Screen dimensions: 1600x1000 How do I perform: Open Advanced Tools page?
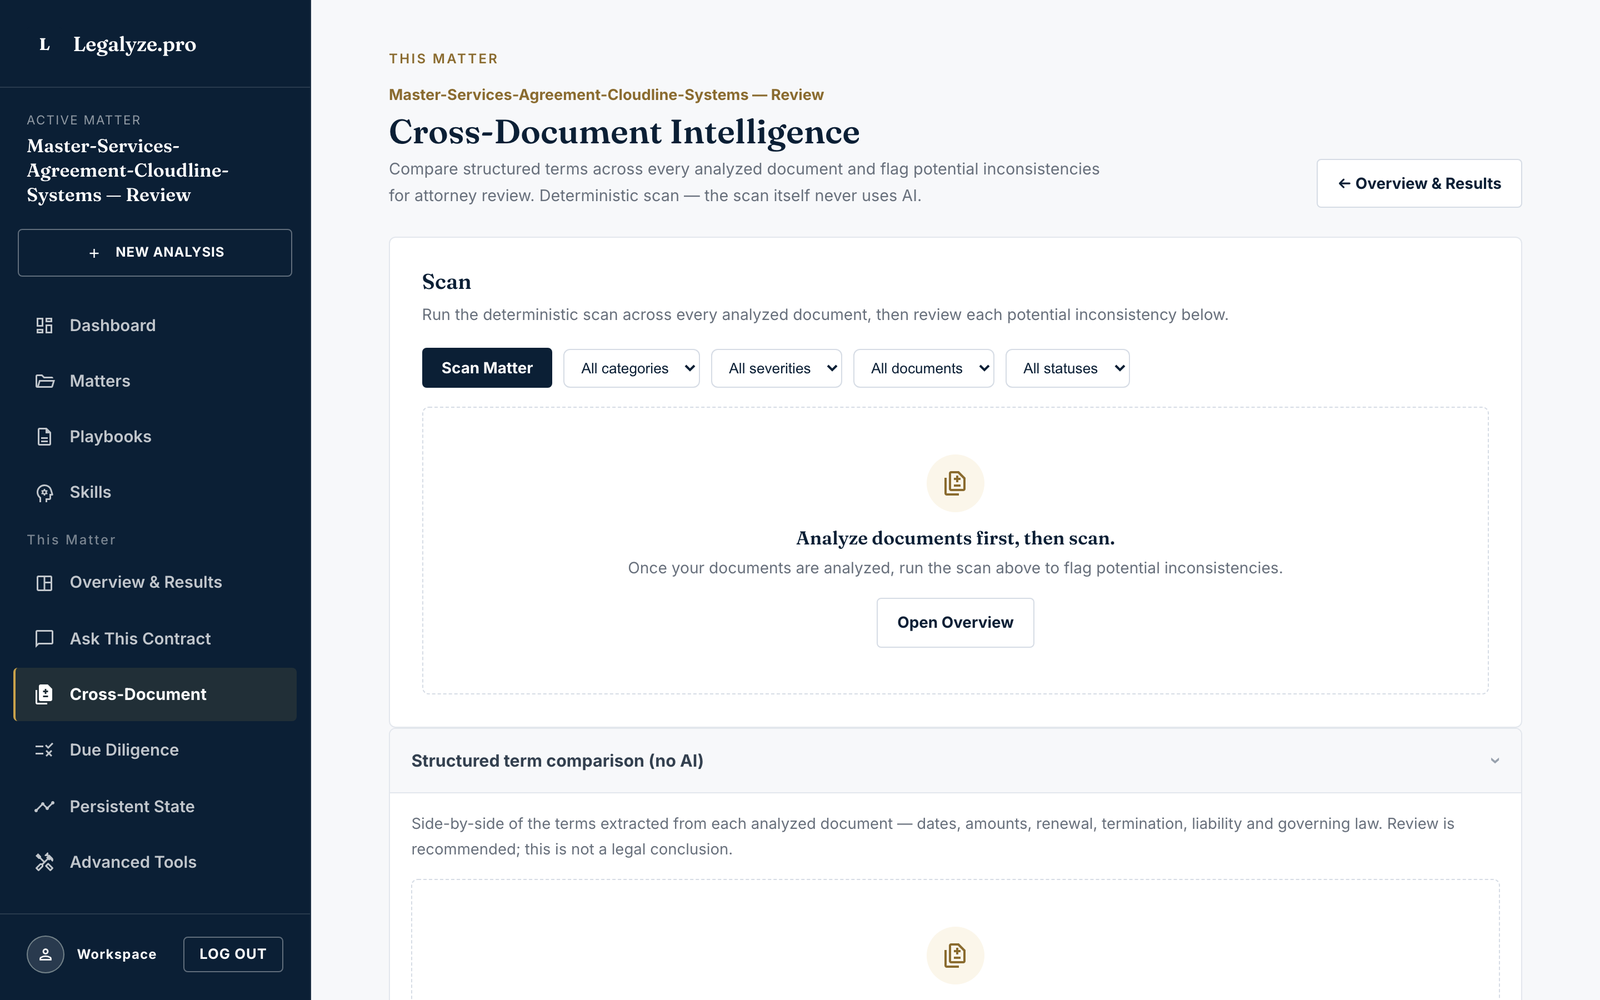click(x=155, y=862)
